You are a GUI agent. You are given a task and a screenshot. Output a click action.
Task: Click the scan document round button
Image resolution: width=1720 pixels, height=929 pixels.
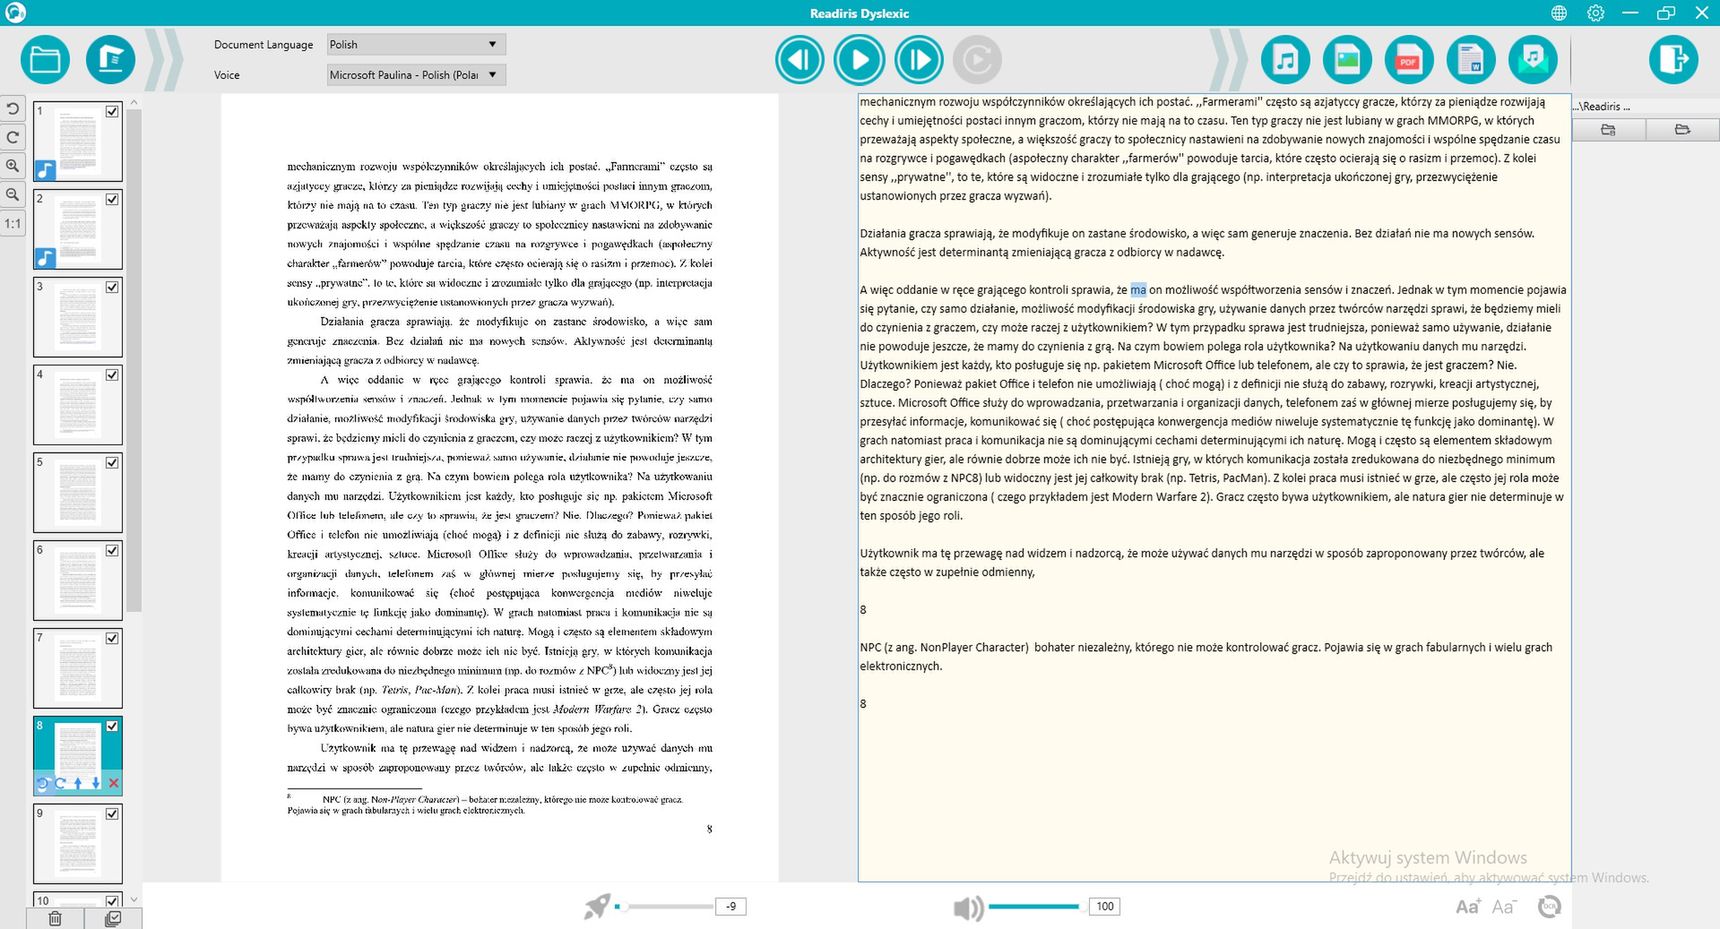coord(110,60)
